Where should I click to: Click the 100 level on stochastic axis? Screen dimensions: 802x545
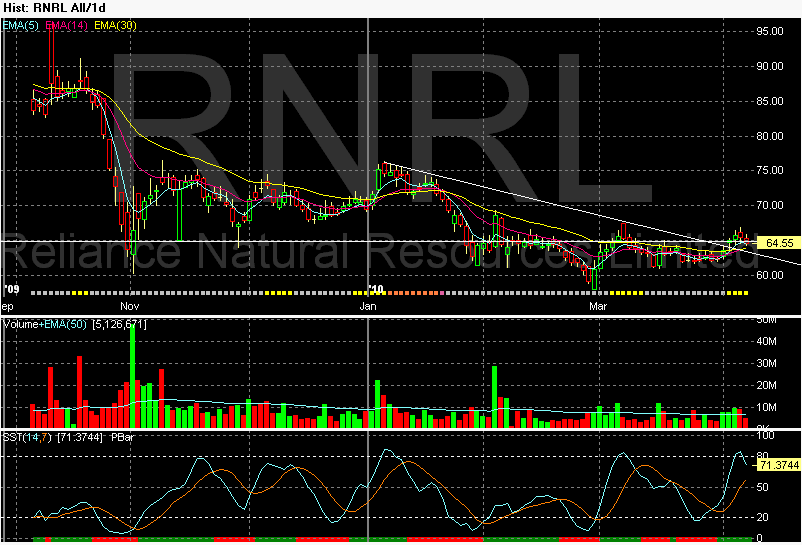(x=766, y=436)
